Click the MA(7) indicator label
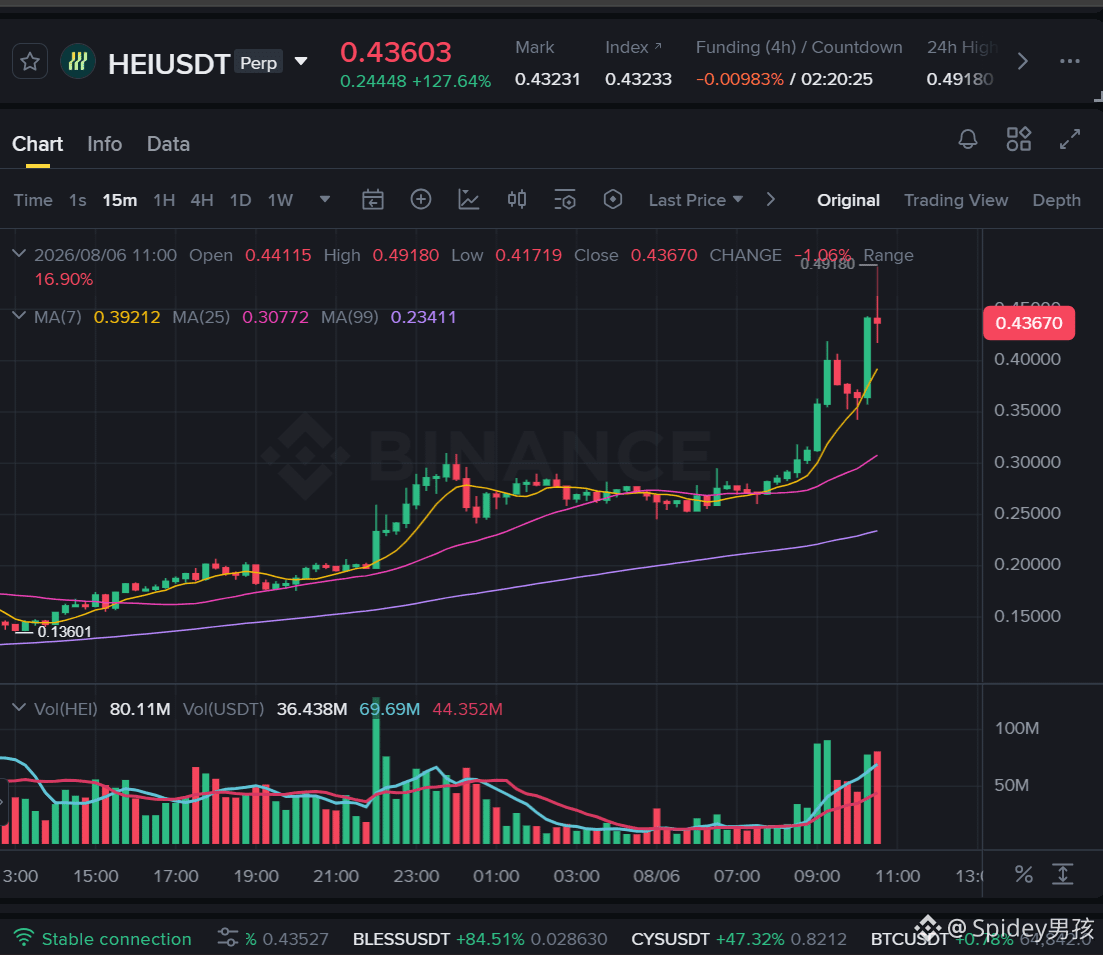This screenshot has height=955, width=1103. click(58, 317)
